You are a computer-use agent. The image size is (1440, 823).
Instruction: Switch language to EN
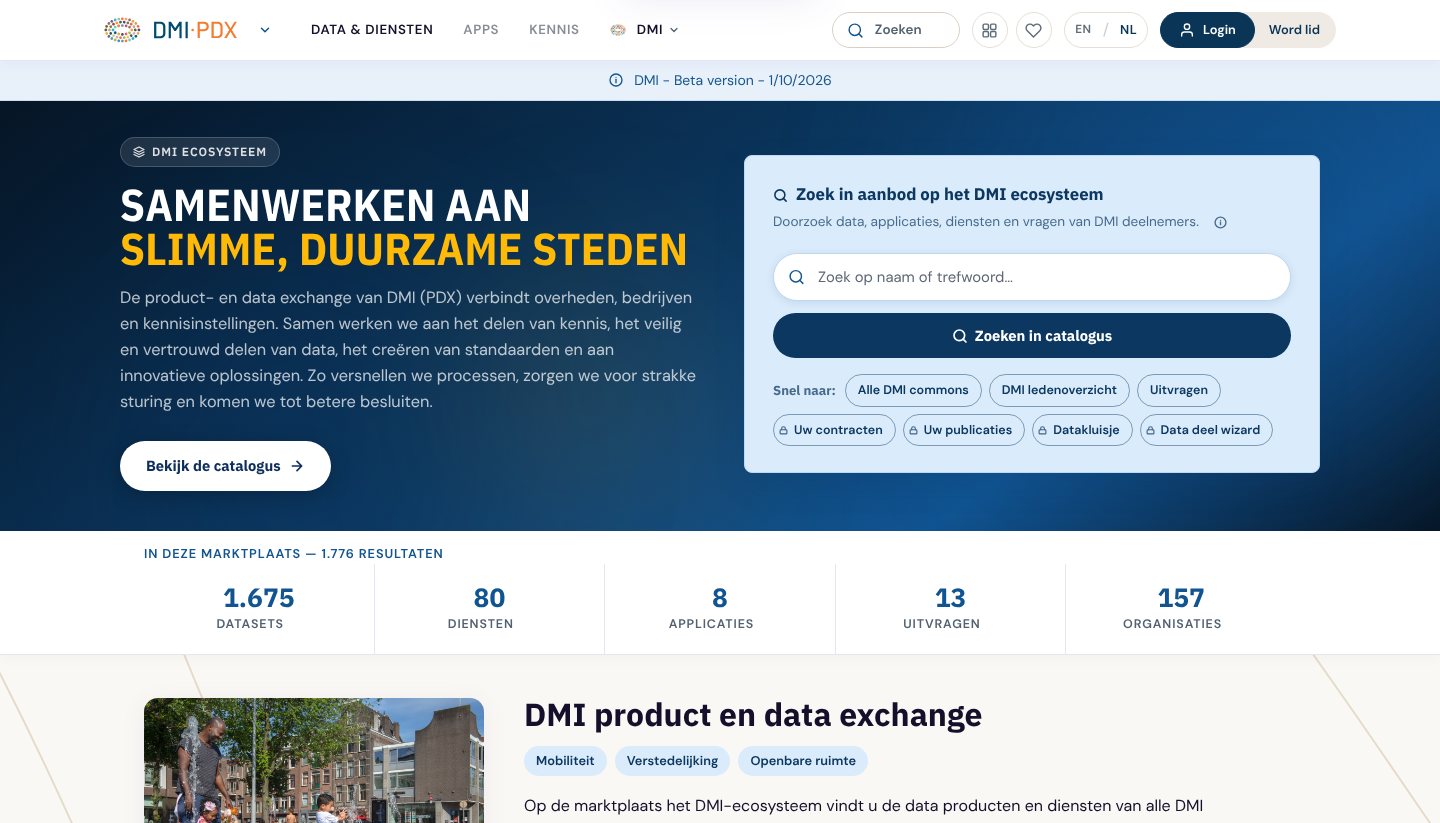click(x=1083, y=30)
